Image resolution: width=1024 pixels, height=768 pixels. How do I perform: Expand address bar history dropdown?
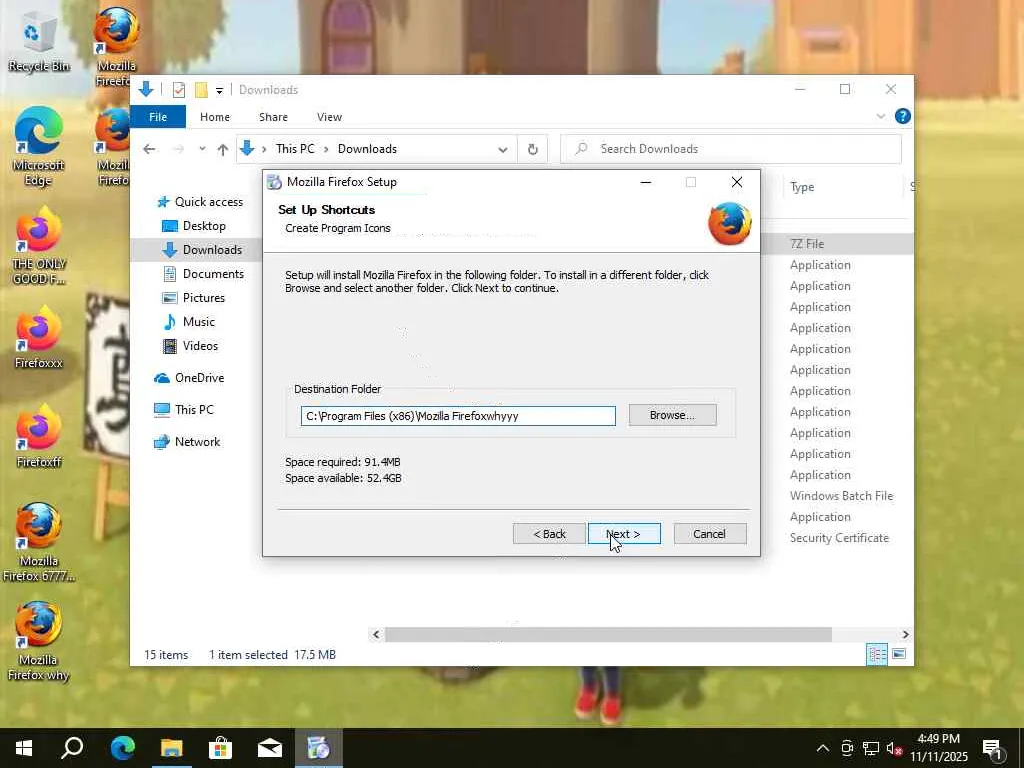503,150
